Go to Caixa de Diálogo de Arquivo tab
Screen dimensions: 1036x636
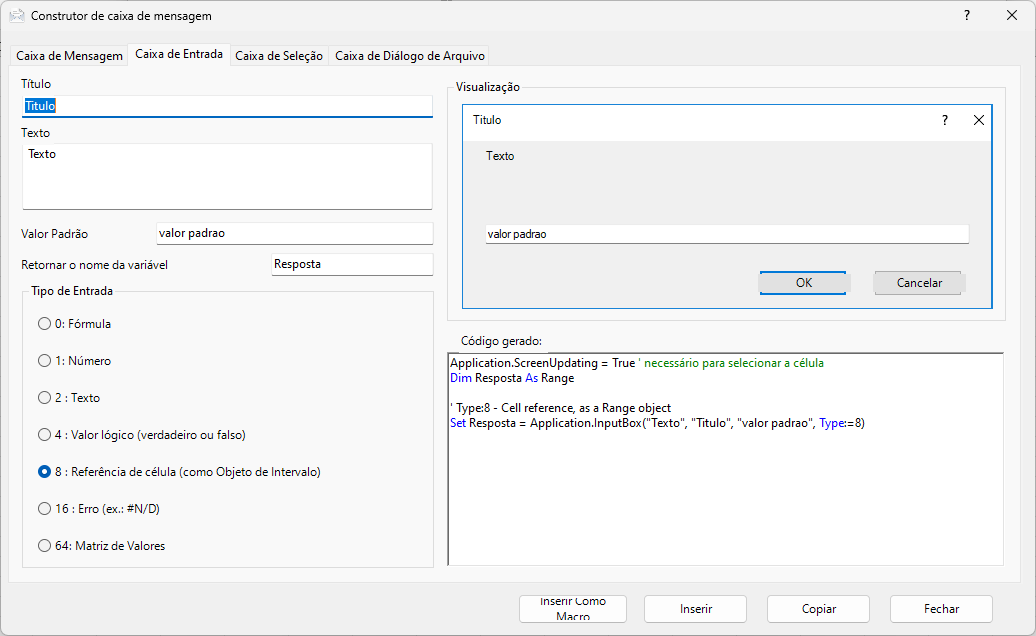tap(410, 55)
